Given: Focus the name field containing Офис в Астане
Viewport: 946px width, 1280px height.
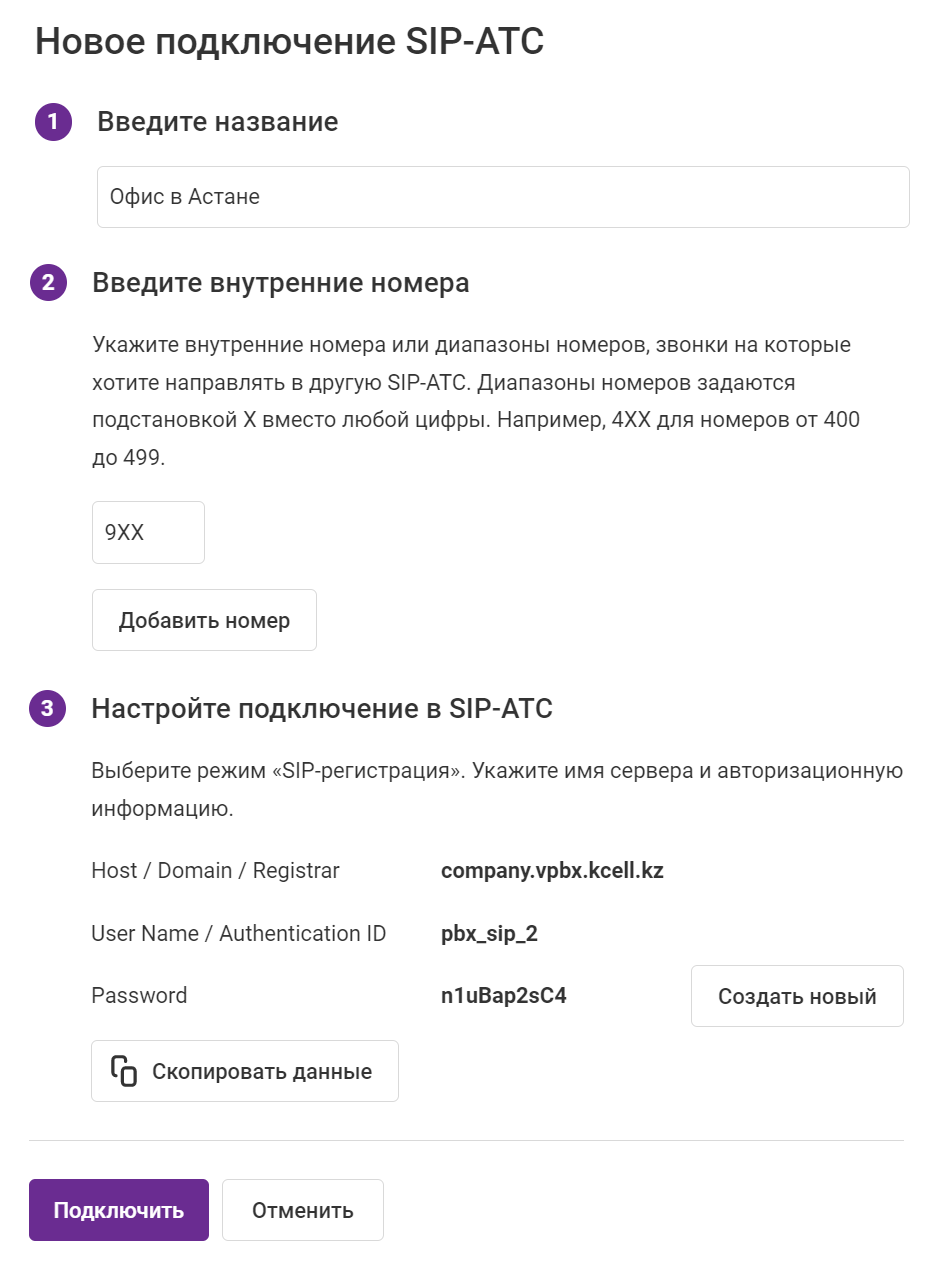Looking at the screenshot, I should 503,197.
